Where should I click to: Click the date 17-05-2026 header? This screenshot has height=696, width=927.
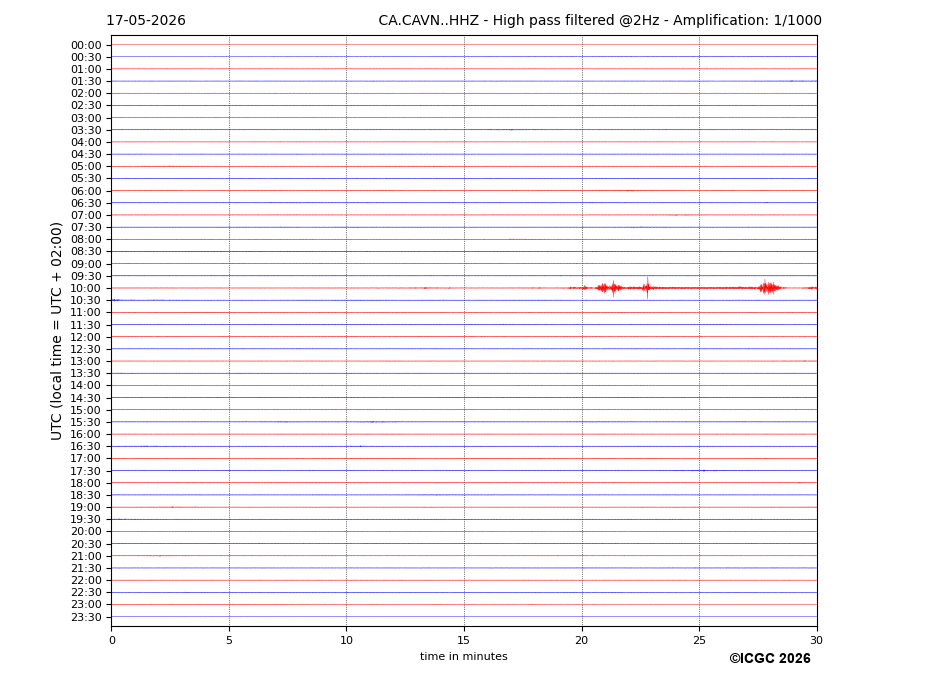[x=146, y=21]
